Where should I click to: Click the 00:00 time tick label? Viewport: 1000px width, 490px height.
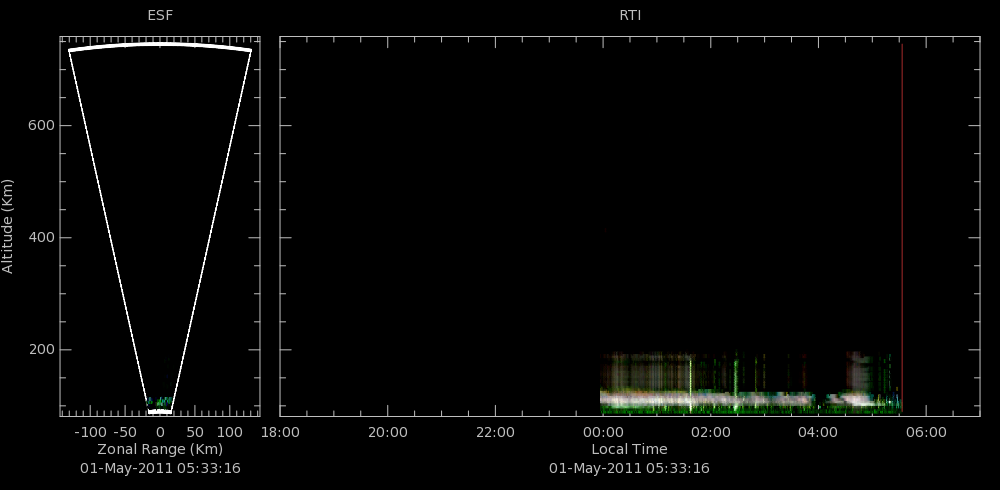603,433
